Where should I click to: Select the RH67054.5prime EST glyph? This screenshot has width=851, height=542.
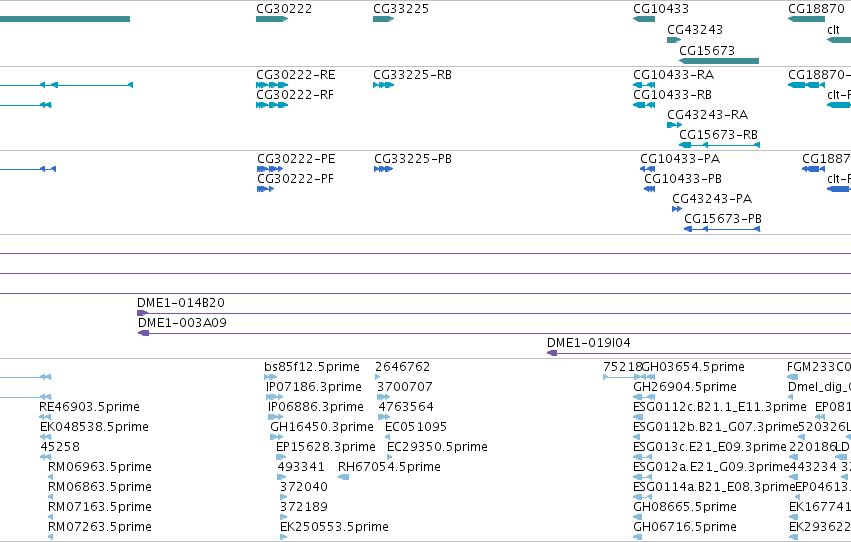tap(344, 477)
